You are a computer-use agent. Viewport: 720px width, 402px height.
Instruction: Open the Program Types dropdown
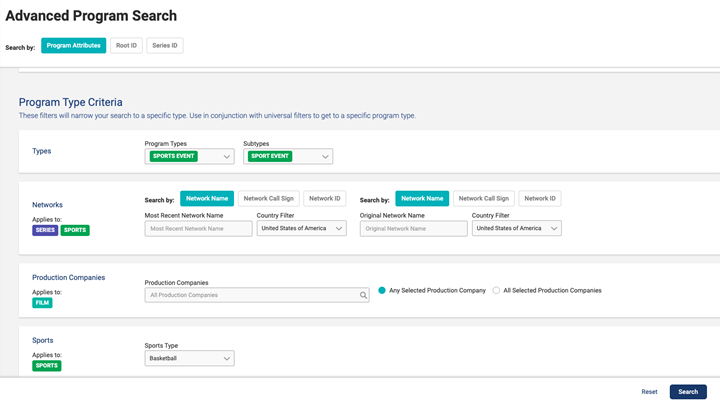[189, 156]
